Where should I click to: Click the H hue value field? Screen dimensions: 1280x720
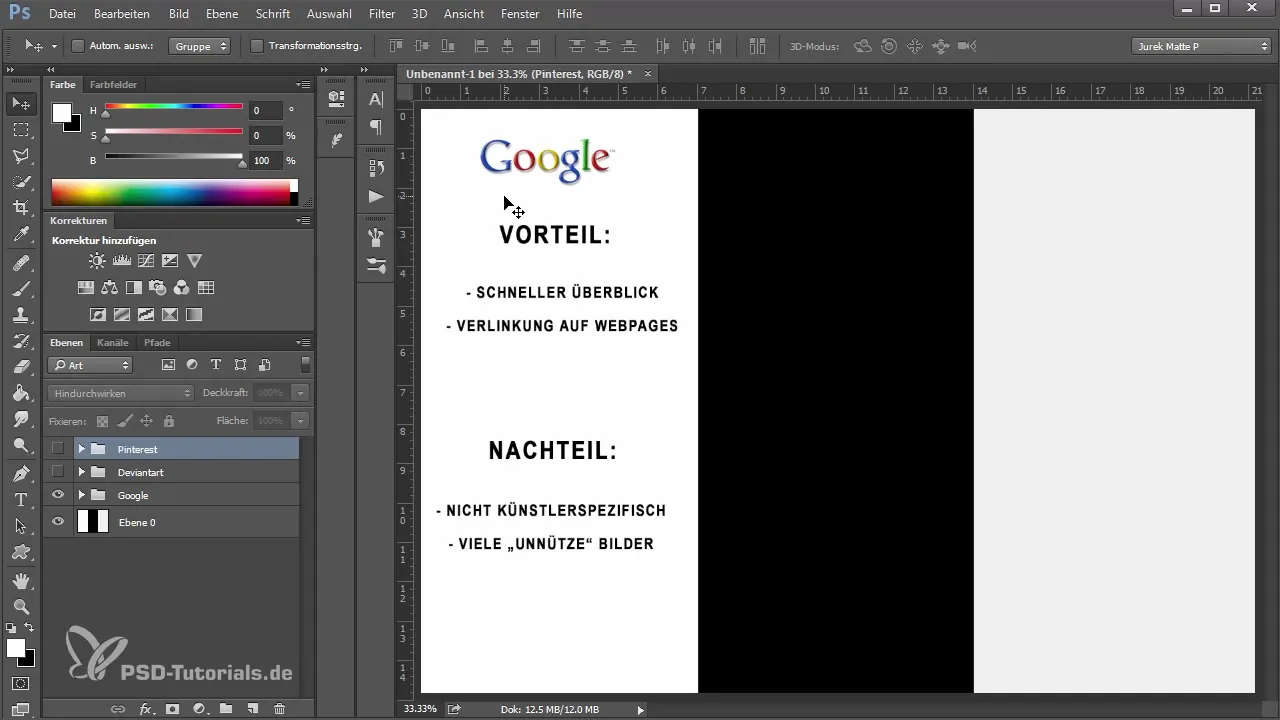point(265,111)
